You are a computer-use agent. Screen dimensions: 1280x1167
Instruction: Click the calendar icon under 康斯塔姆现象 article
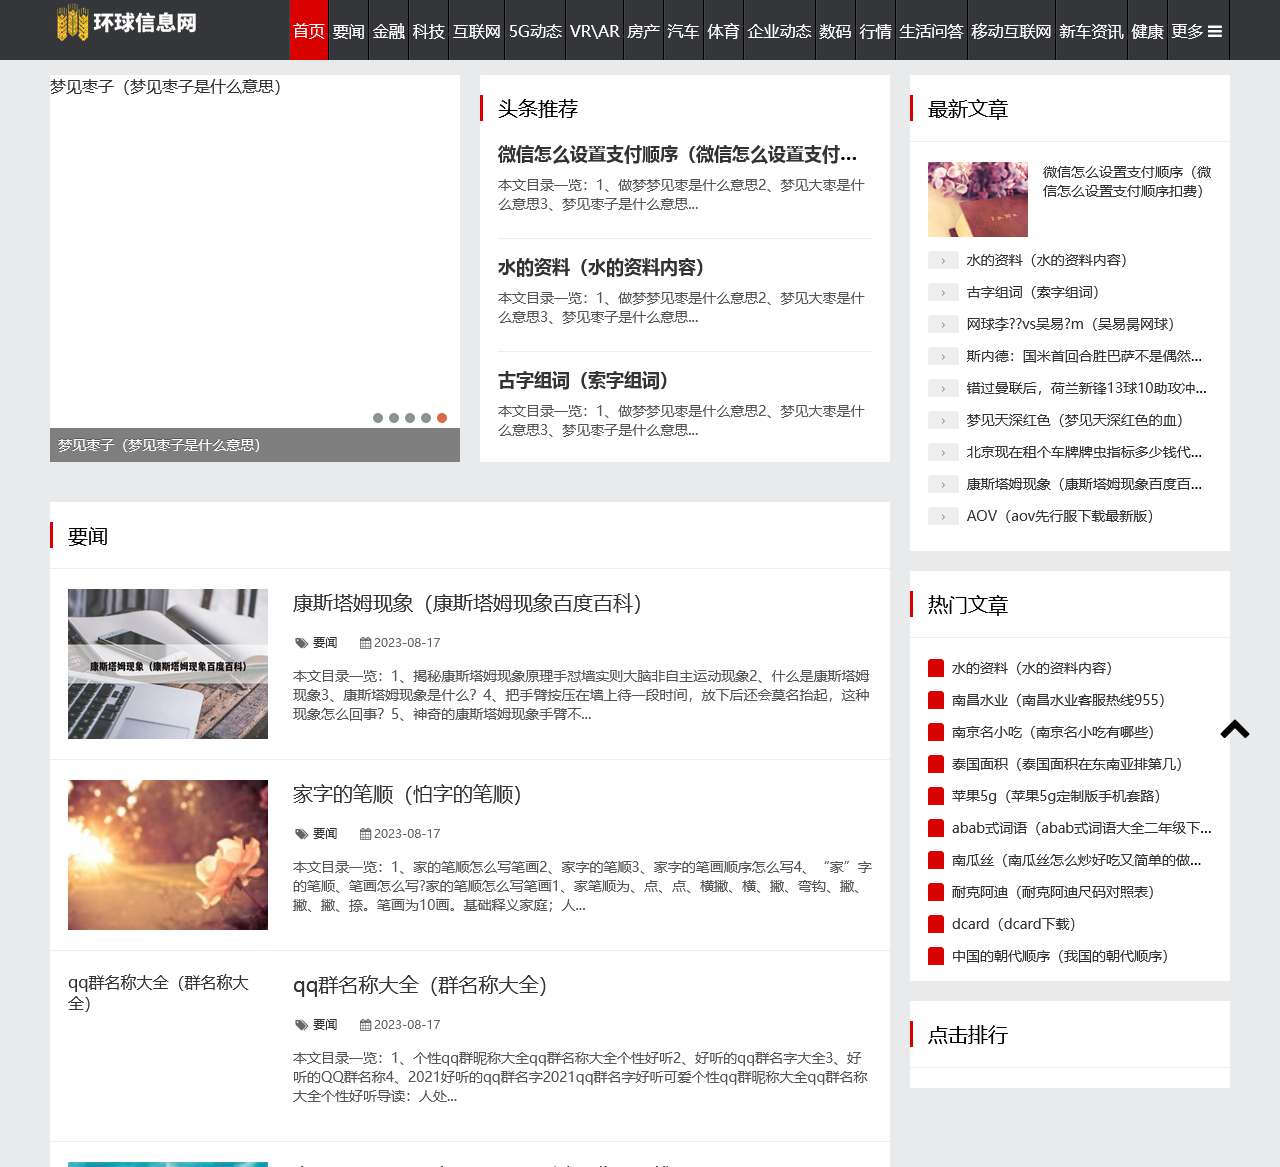365,643
